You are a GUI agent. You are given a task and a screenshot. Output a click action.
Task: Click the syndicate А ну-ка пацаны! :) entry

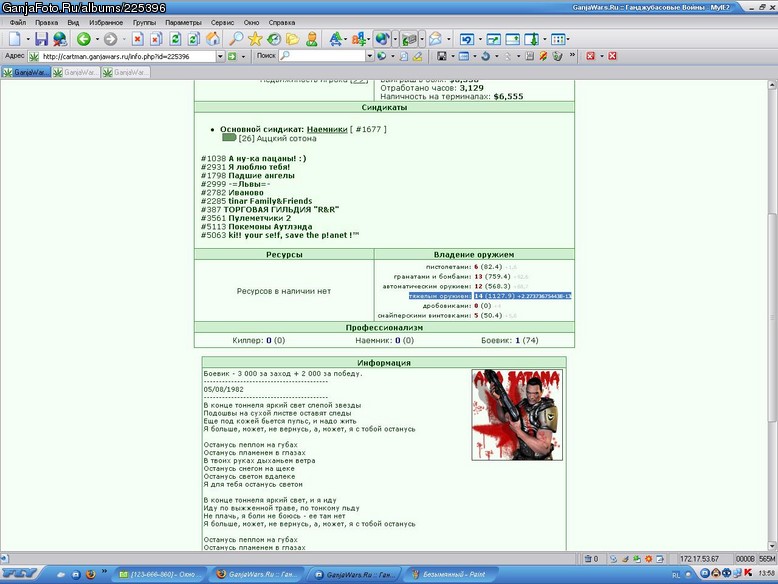pyautogui.click(x=267, y=159)
